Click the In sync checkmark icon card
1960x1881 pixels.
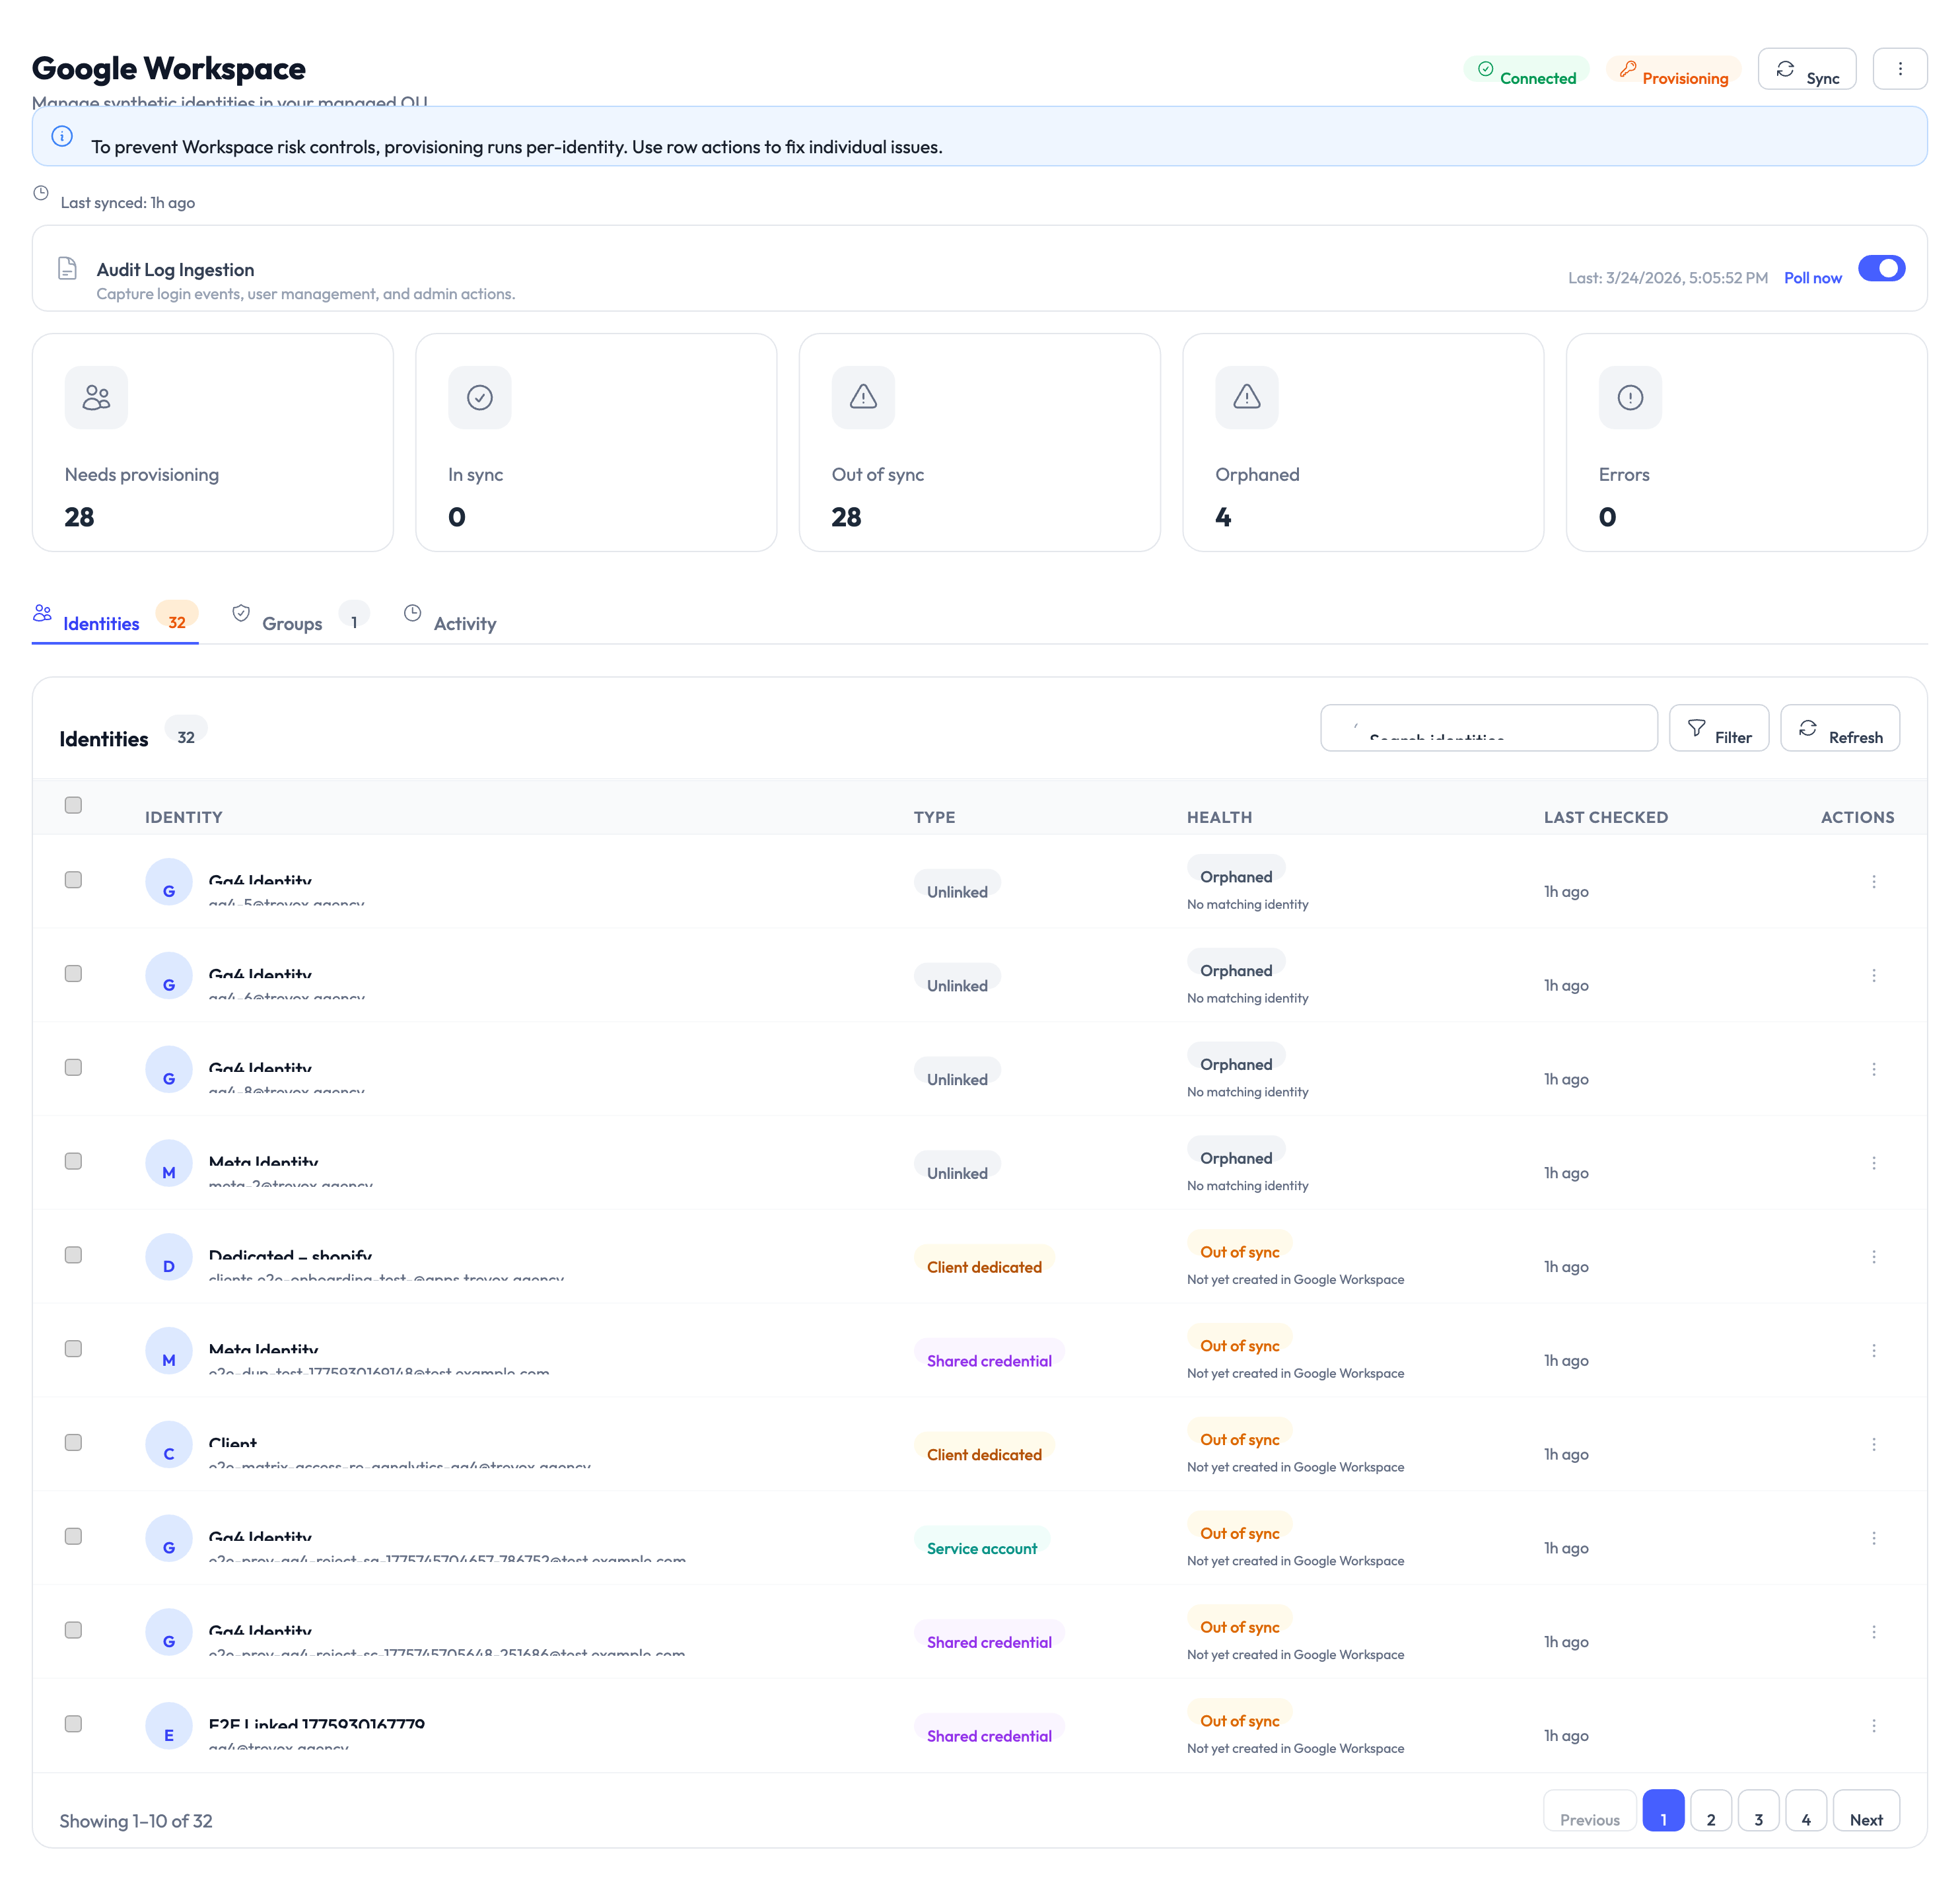point(479,397)
